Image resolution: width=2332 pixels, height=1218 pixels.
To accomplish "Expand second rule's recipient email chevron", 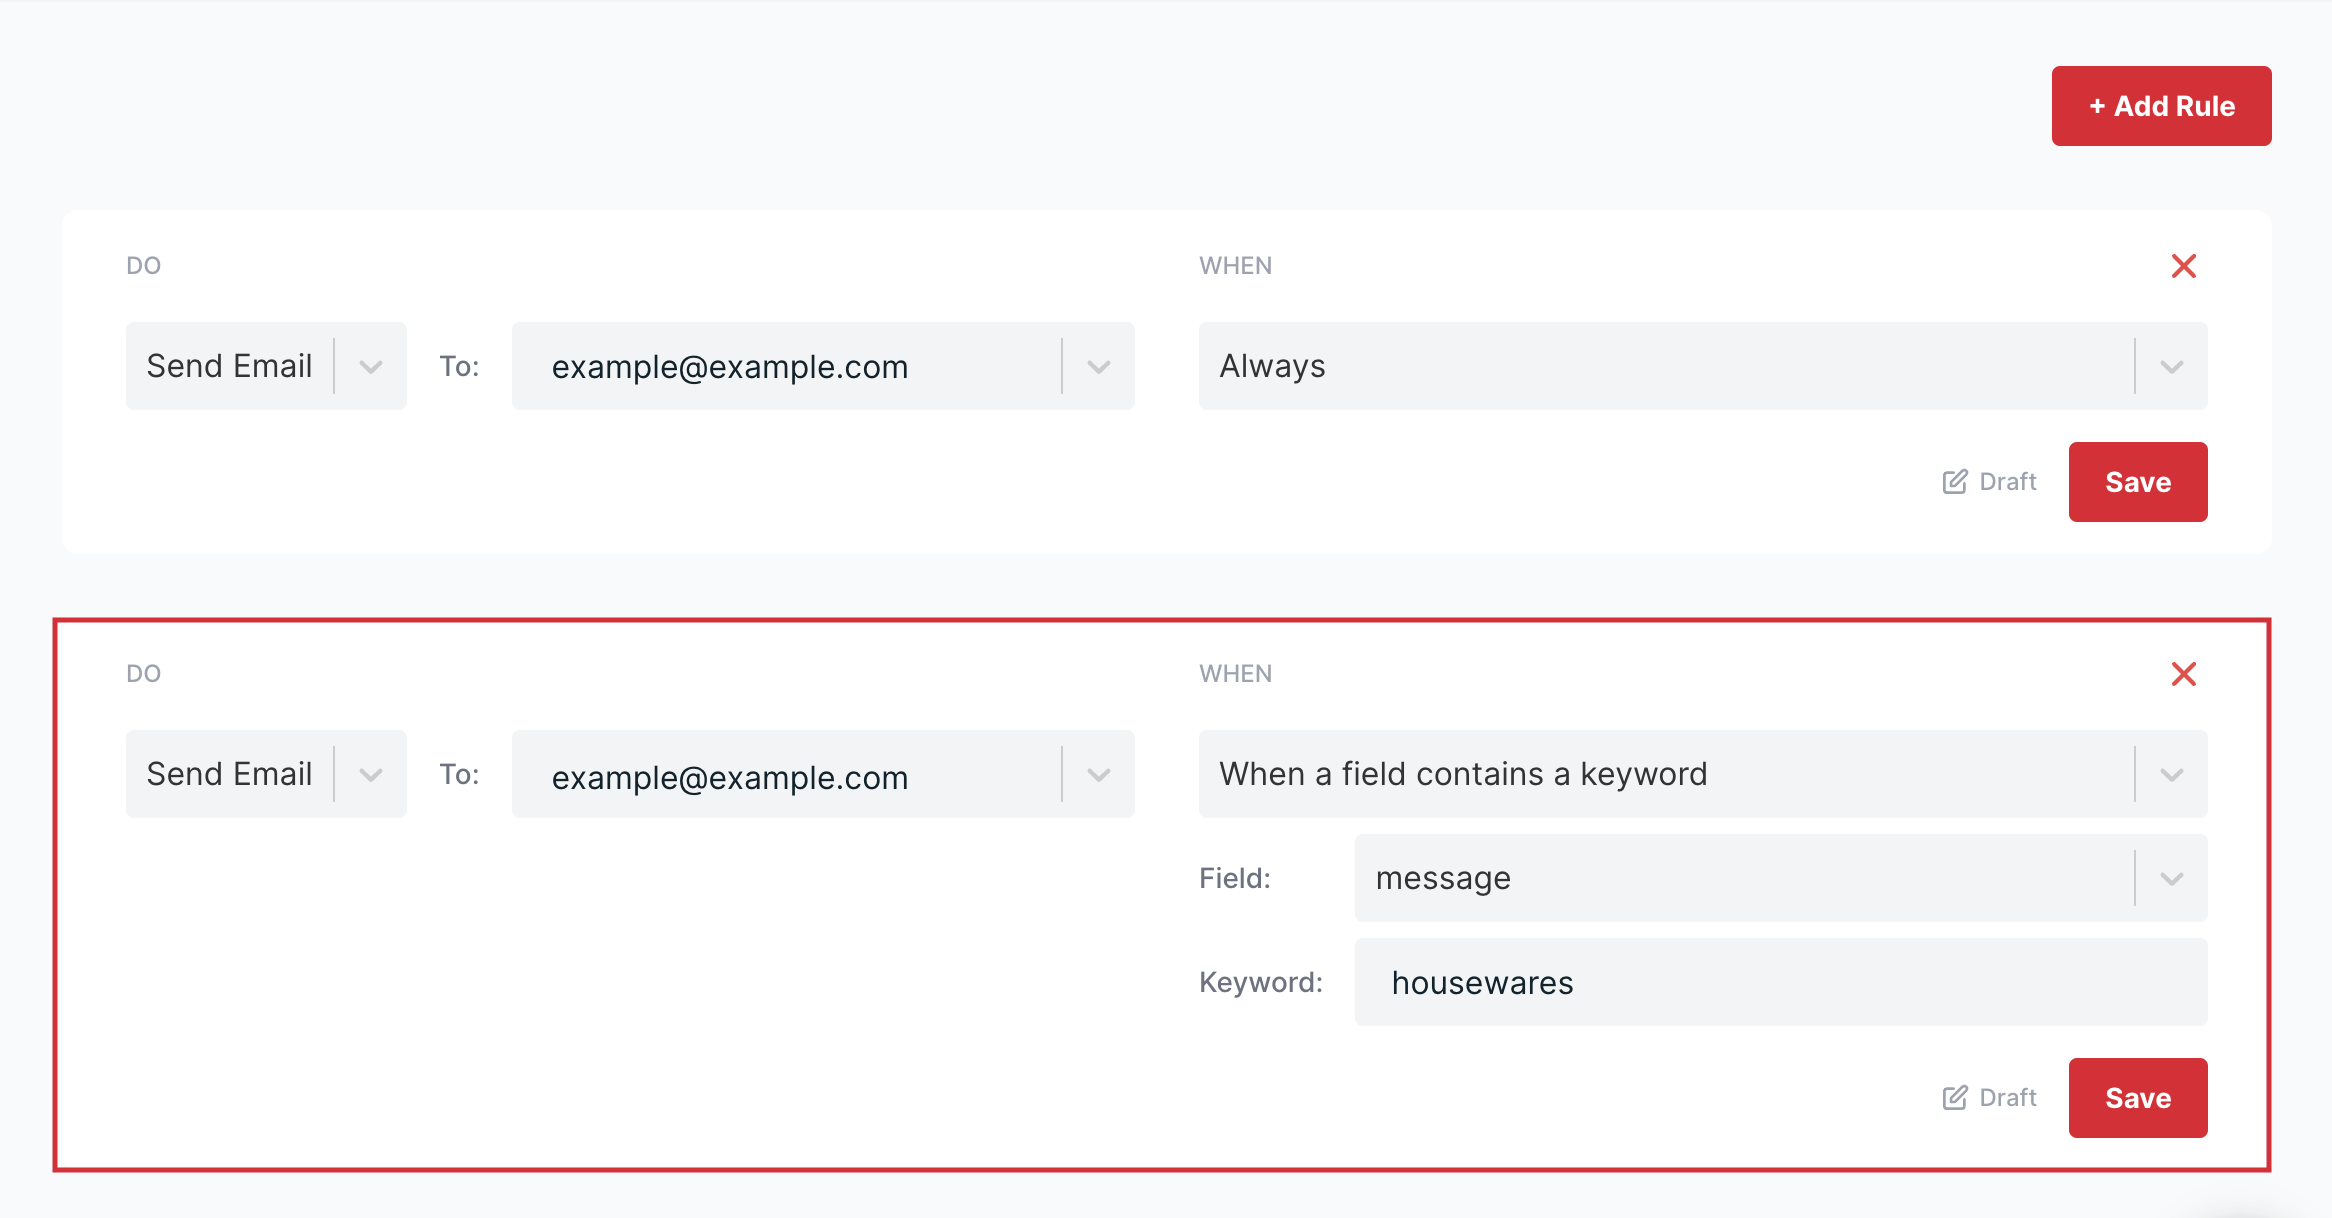I will click(1098, 774).
